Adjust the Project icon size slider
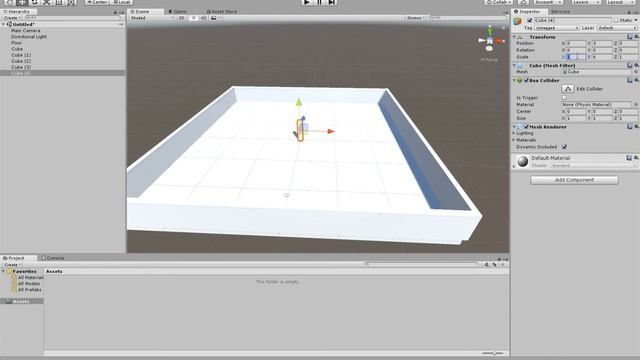 [492, 353]
